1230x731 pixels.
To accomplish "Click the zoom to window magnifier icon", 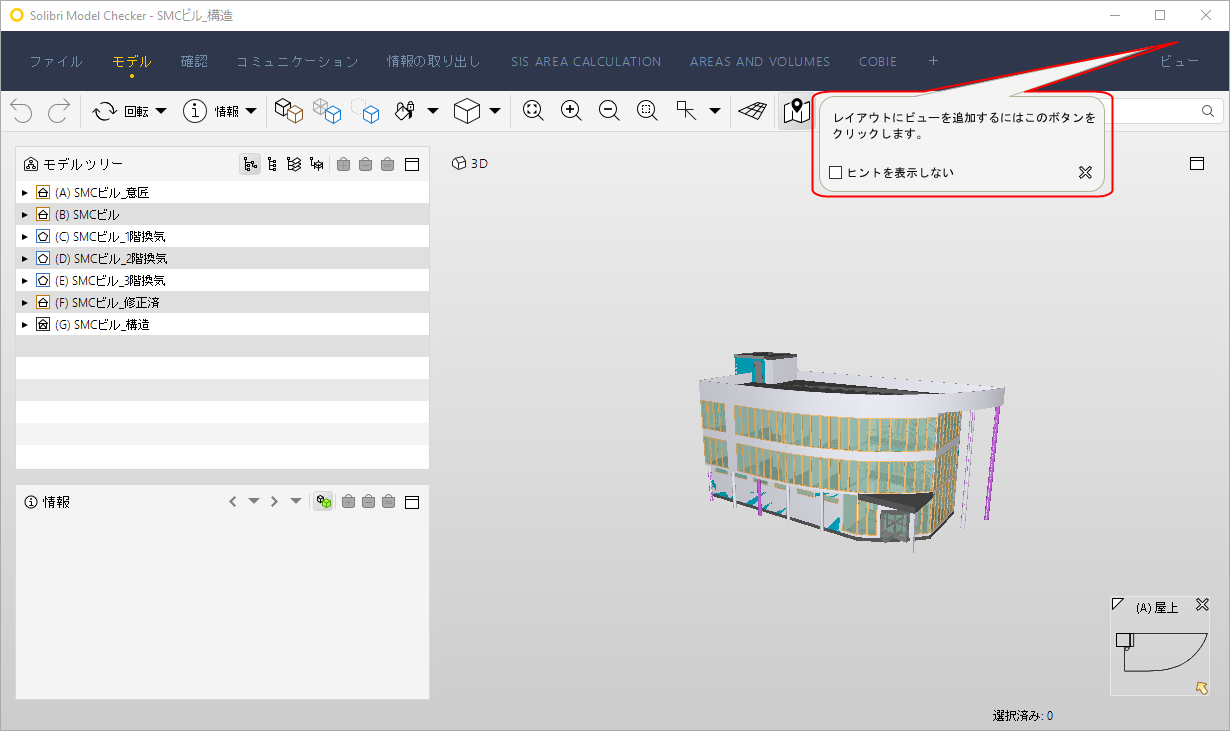I will click(x=647, y=111).
